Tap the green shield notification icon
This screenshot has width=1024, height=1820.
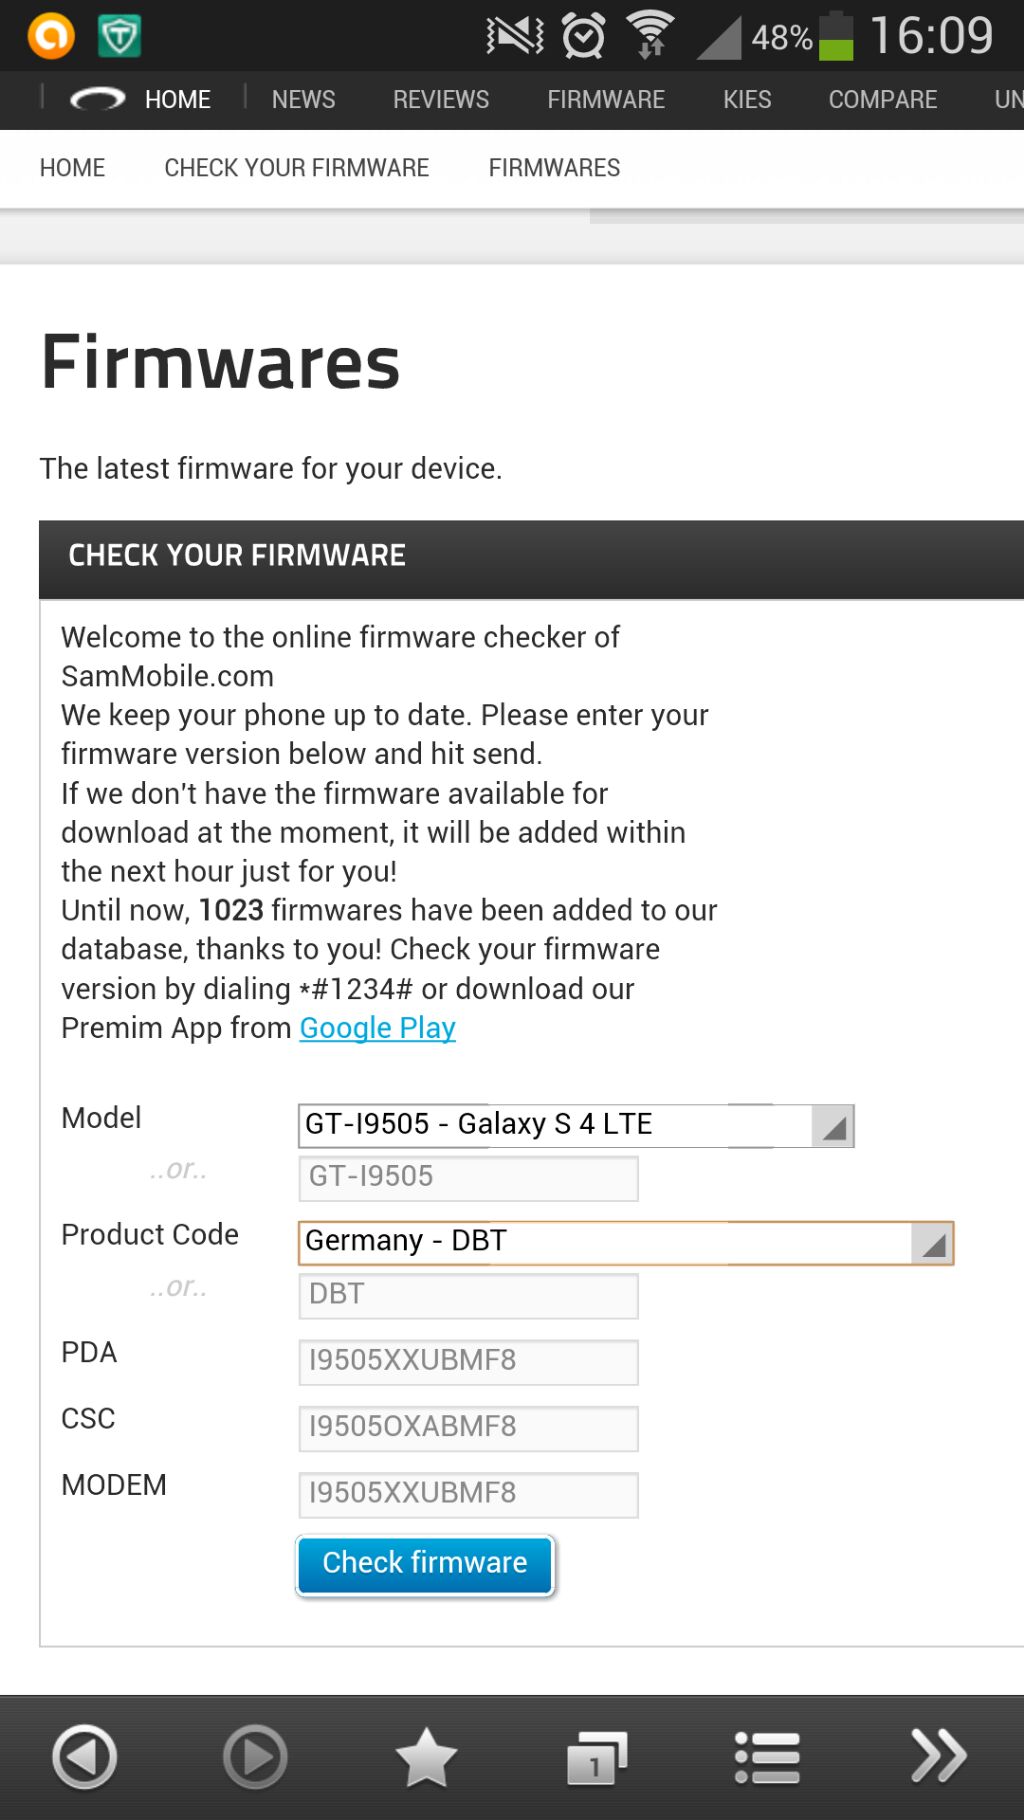(119, 37)
